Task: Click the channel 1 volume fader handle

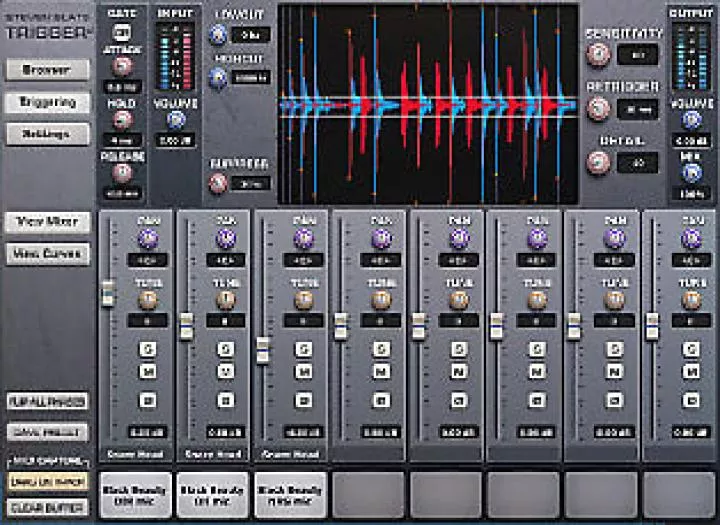Action: click(x=107, y=293)
